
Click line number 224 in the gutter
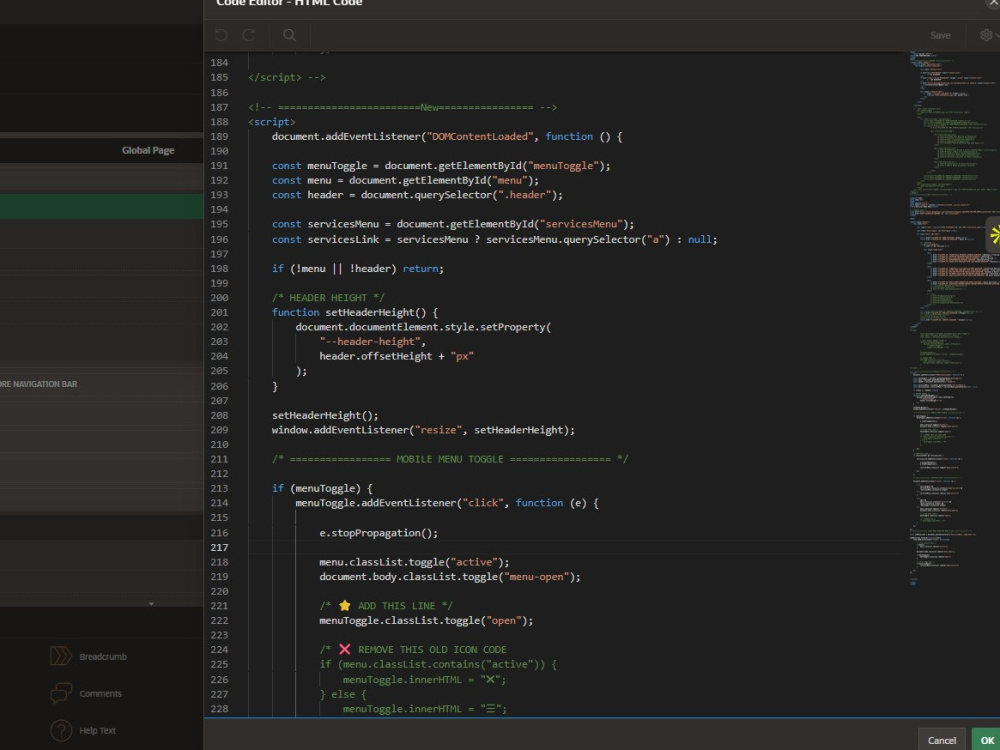point(219,649)
